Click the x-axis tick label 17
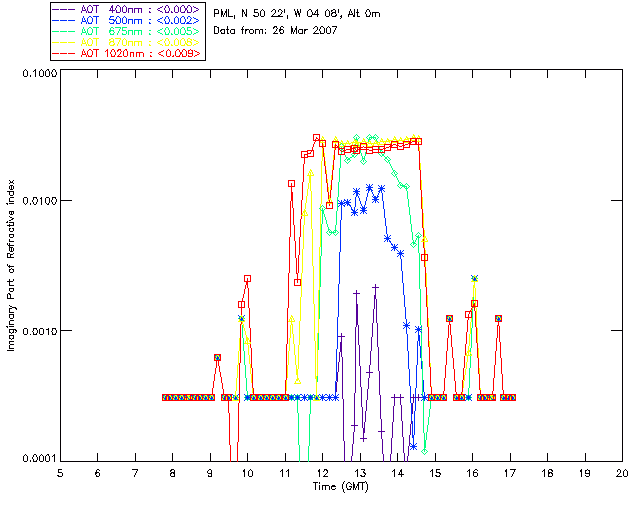This screenshot has height=512, width=640. (510, 473)
